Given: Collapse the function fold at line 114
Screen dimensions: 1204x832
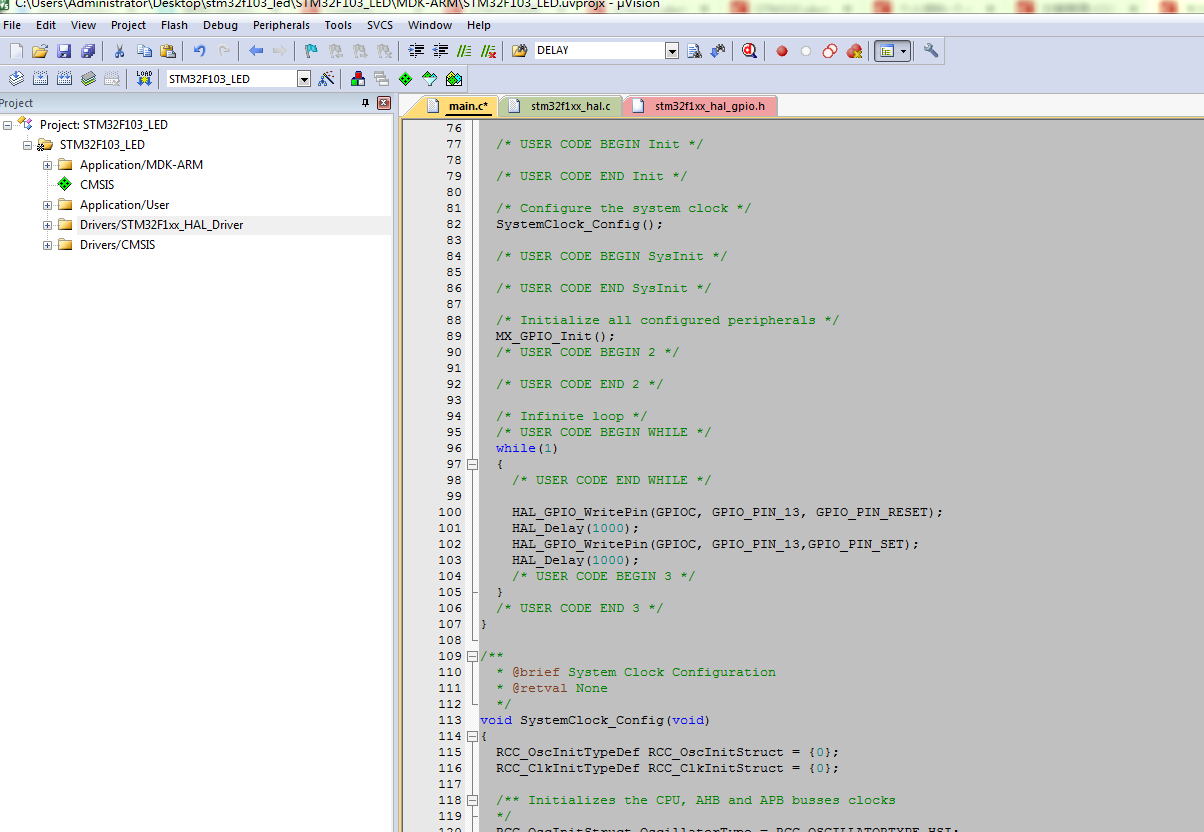Looking at the screenshot, I should click(x=472, y=736).
